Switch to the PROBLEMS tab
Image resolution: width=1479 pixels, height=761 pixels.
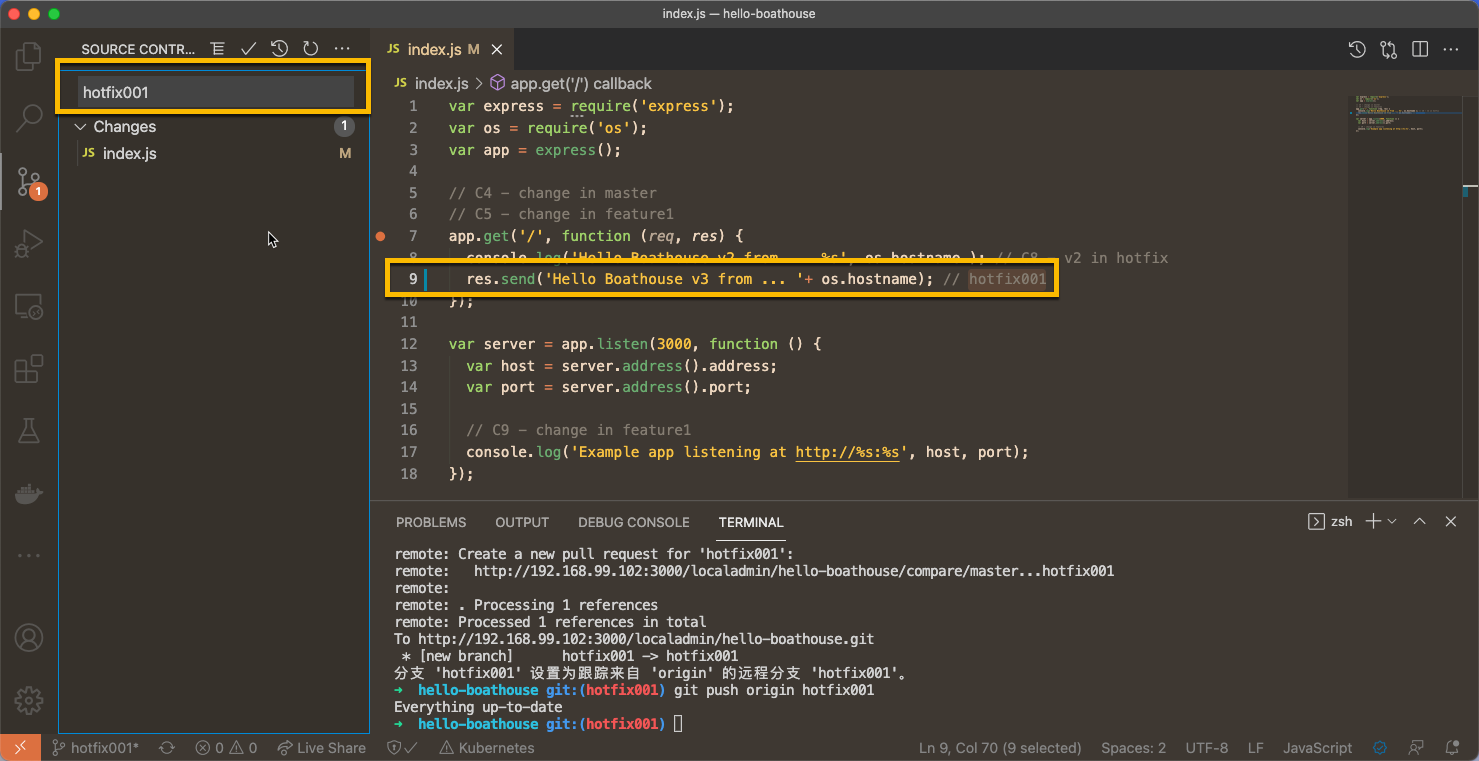[431, 522]
